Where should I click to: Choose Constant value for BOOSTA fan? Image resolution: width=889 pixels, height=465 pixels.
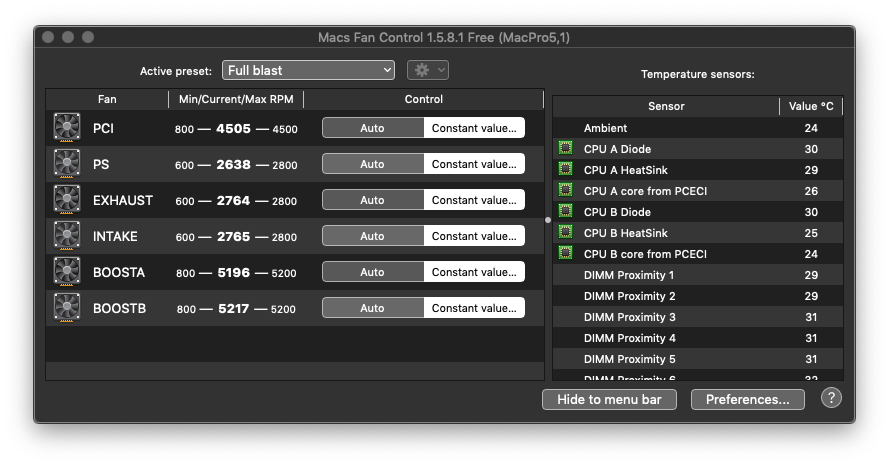point(474,272)
